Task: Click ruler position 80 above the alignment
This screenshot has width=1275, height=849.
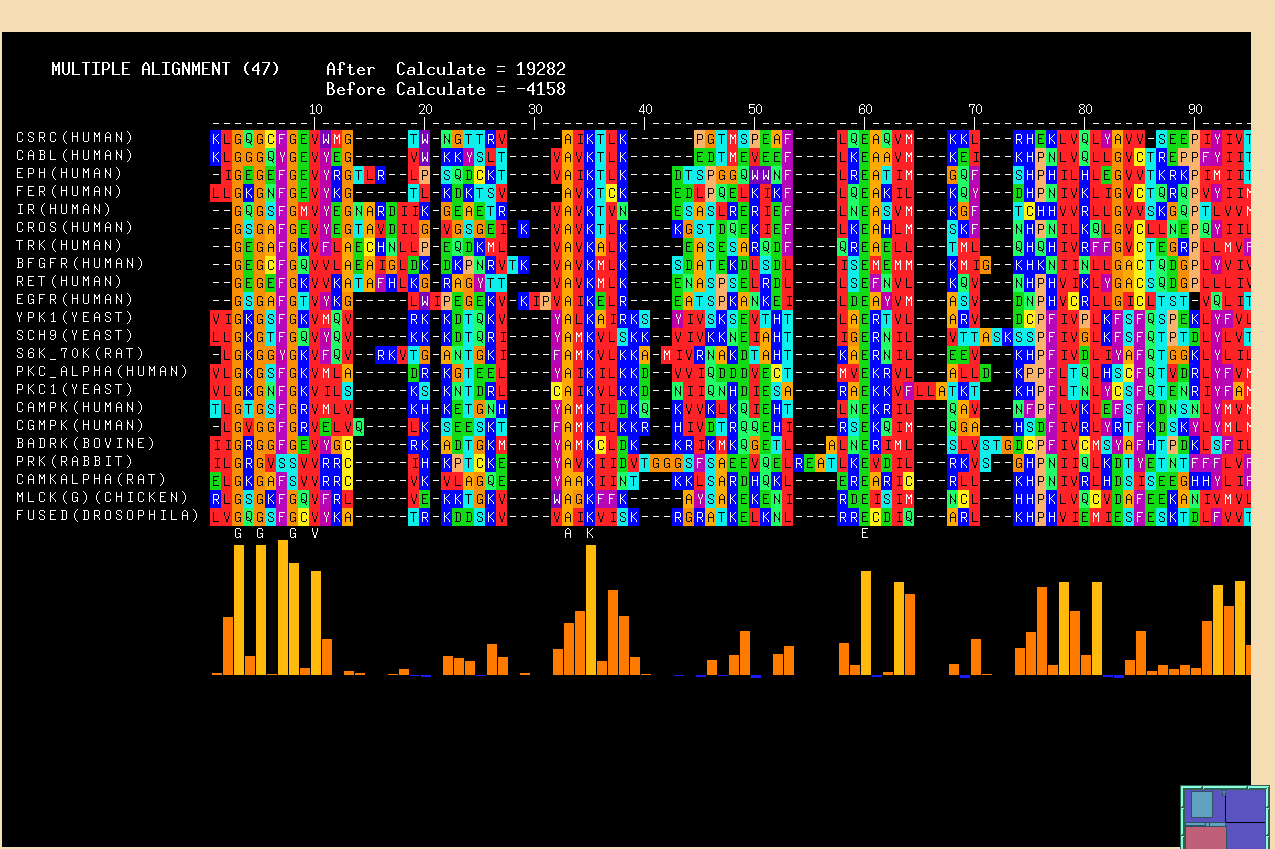Action: [x=1085, y=109]
